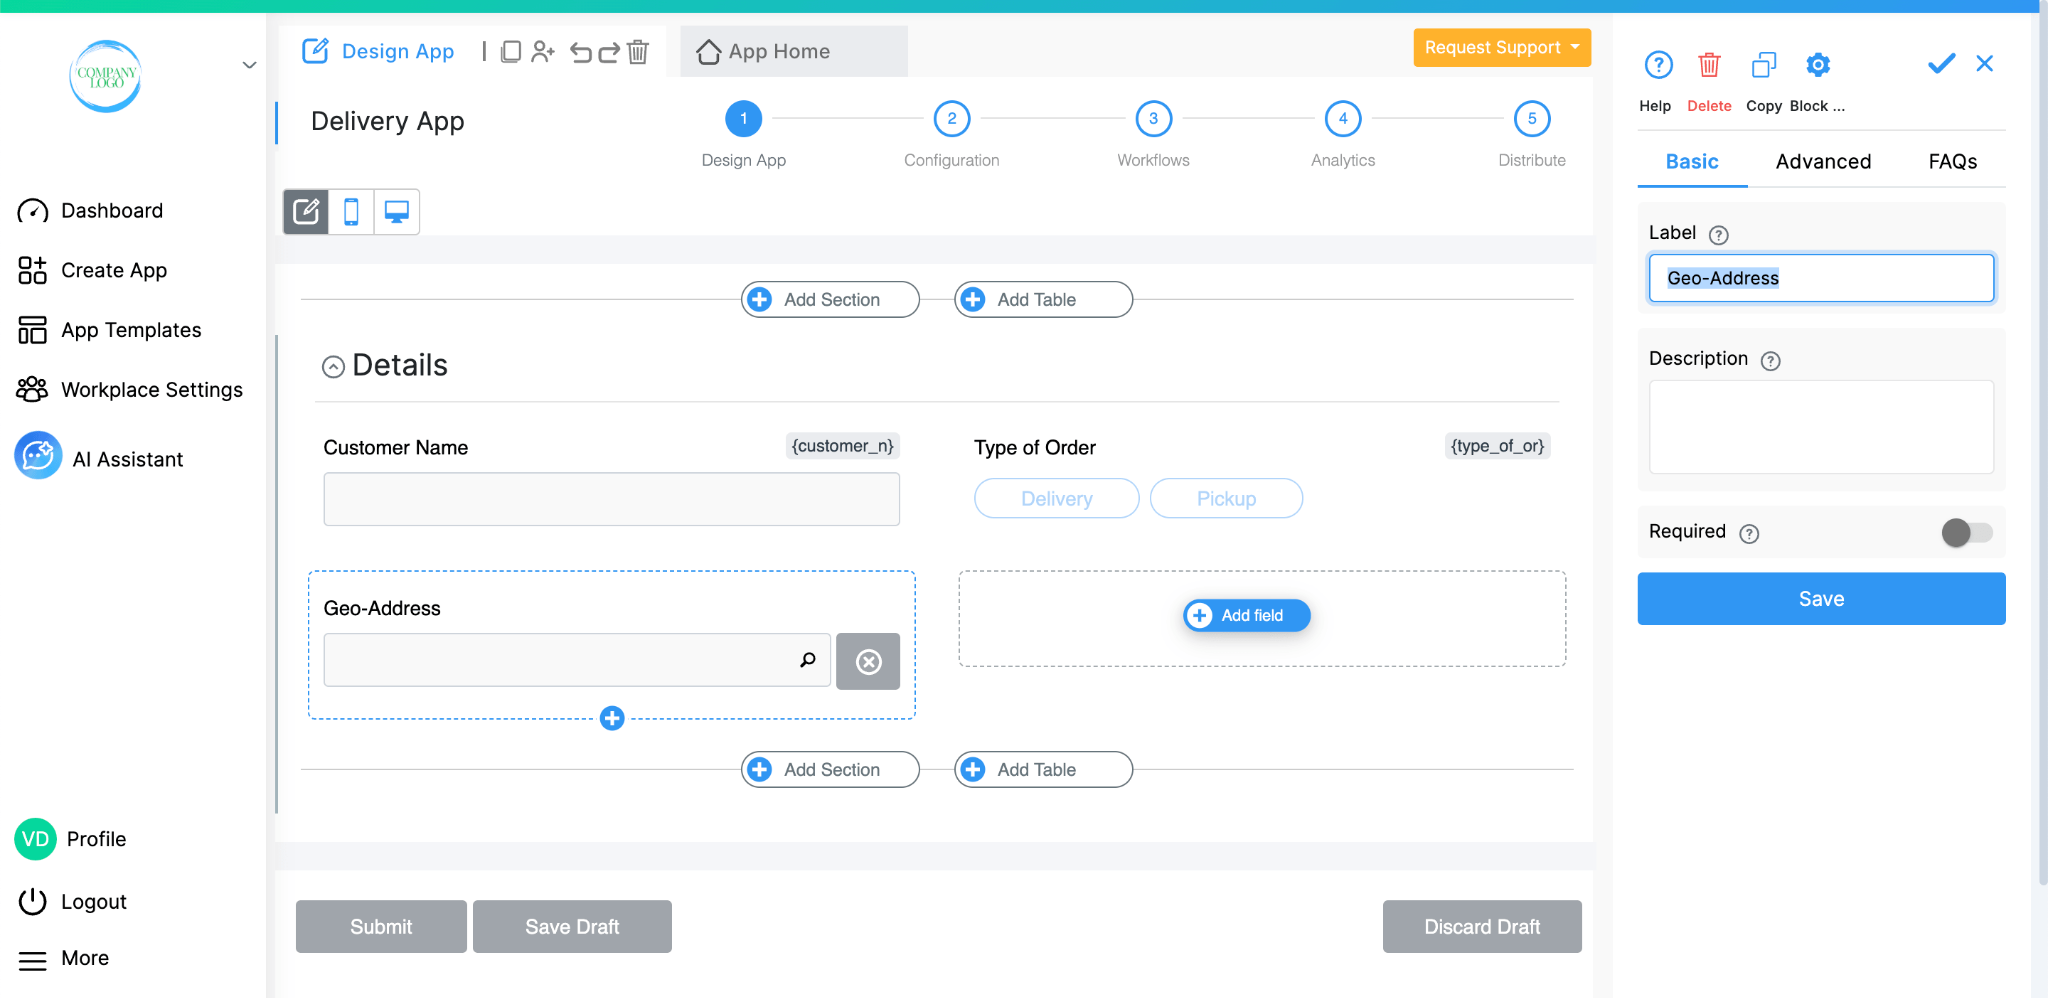Open the Request Support dropdown
The image size is (2048, 998).
(1502, 47)
